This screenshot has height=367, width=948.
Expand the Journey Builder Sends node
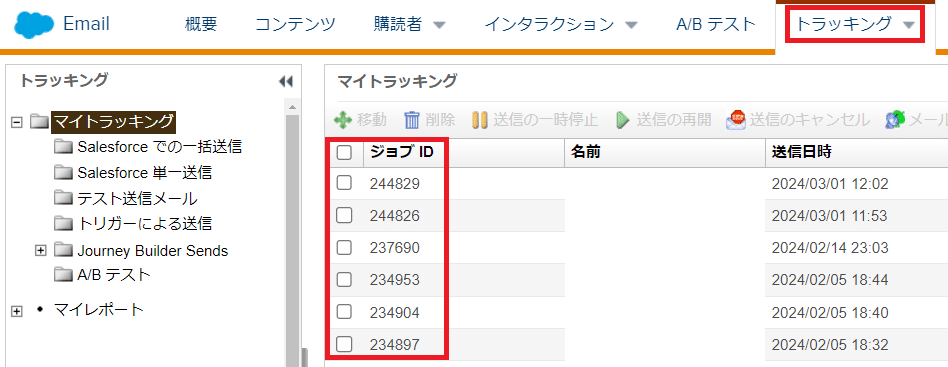(x=41, y=250)
